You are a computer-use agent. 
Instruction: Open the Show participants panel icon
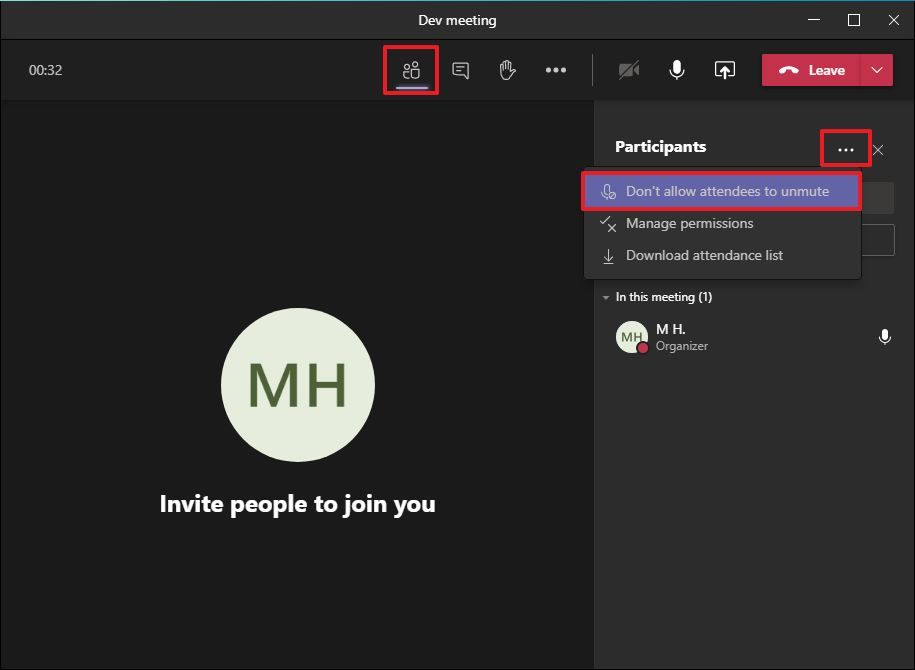click(411, 69)
